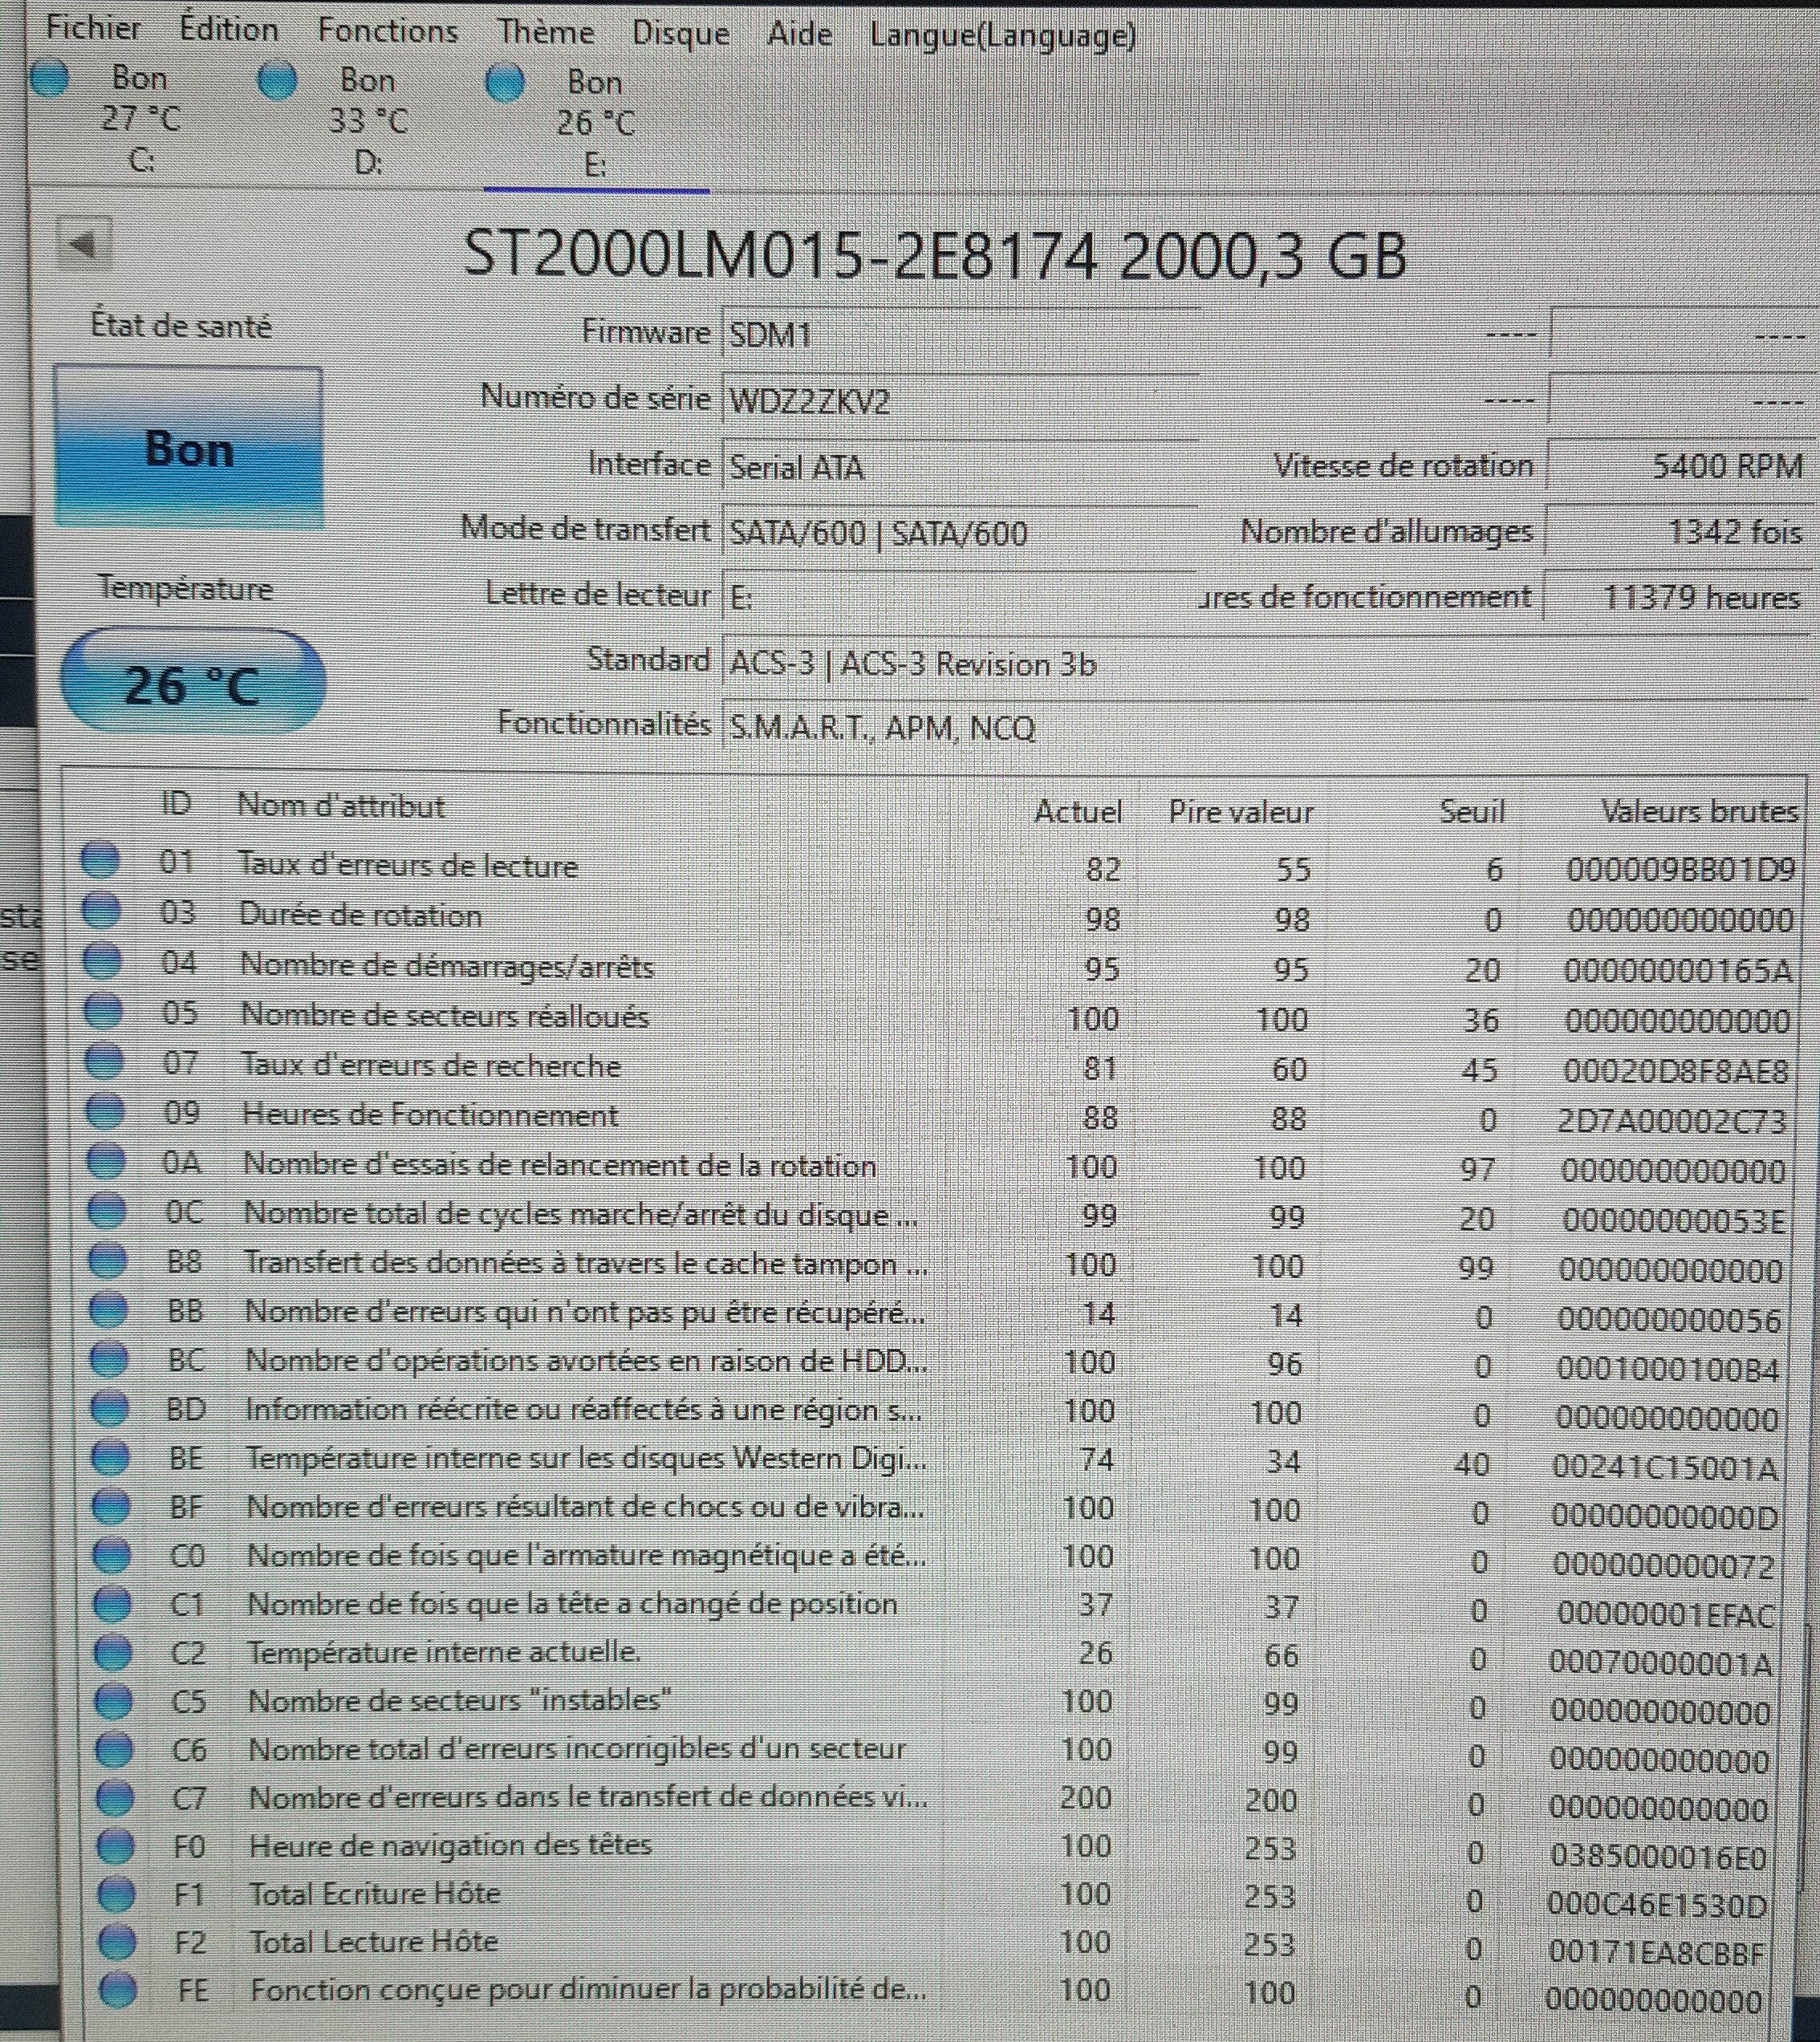Click status icon of attribute 05 reallocated sectors

tap(104, 1011)
